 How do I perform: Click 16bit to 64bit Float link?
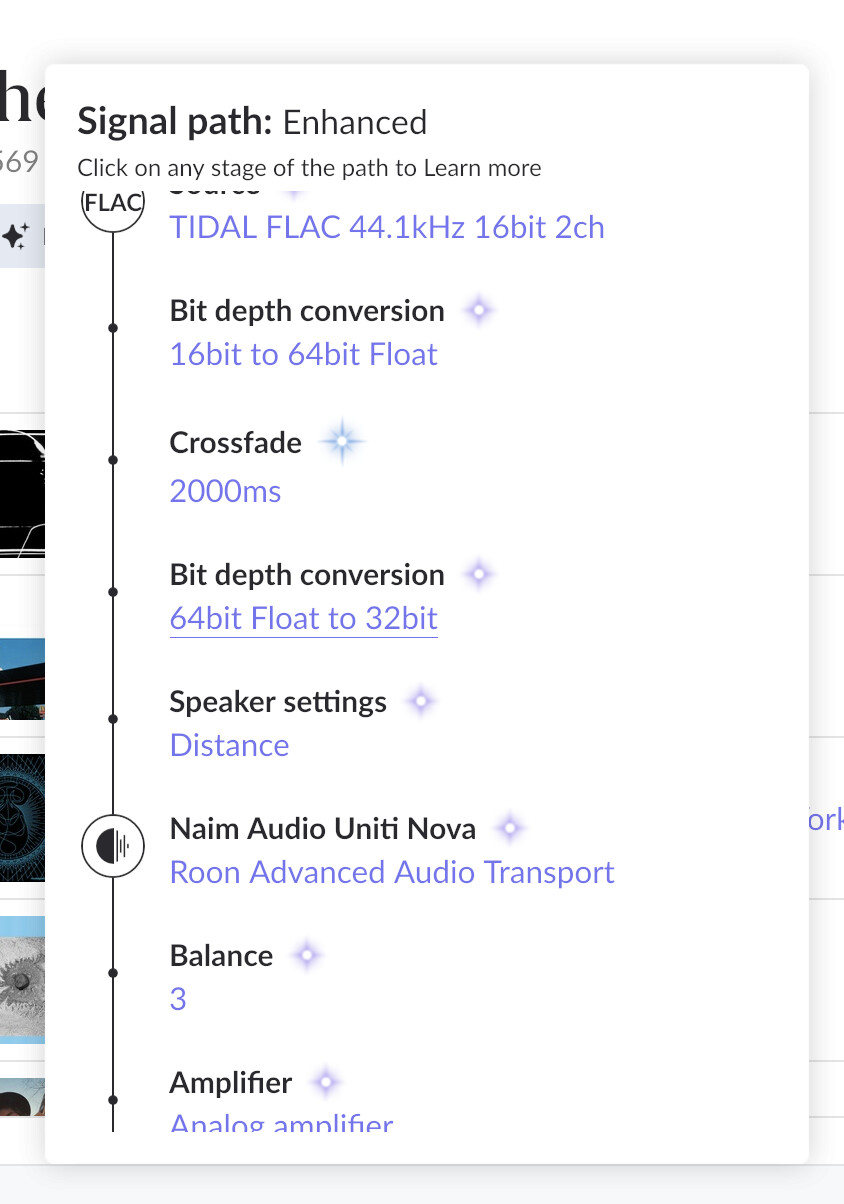tap(304, 354)
